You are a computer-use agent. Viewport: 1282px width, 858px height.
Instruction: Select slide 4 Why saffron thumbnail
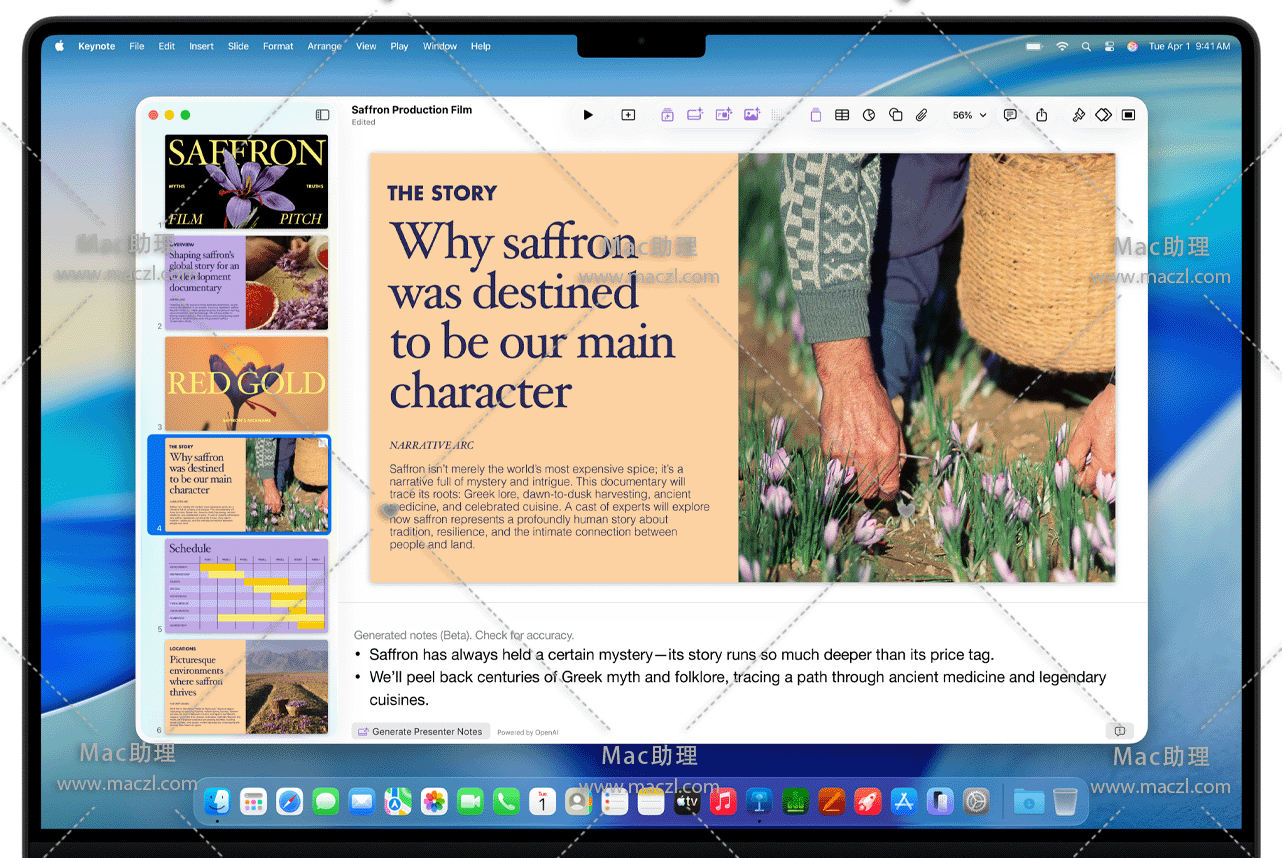click(x=246, y=485)
